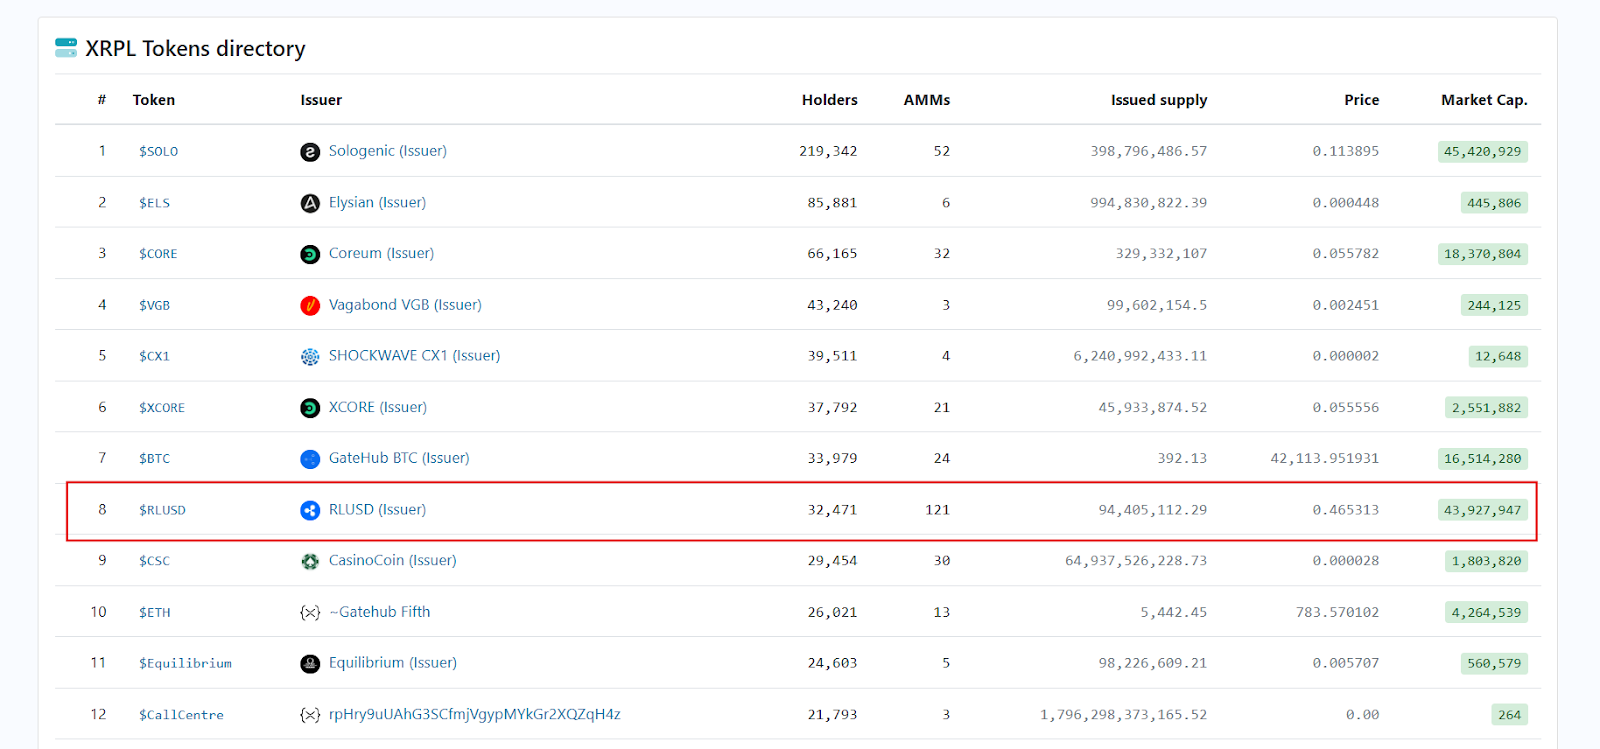Visit the Elysian (Issuer) account link
1600x749 pixels.
(377, 202)
